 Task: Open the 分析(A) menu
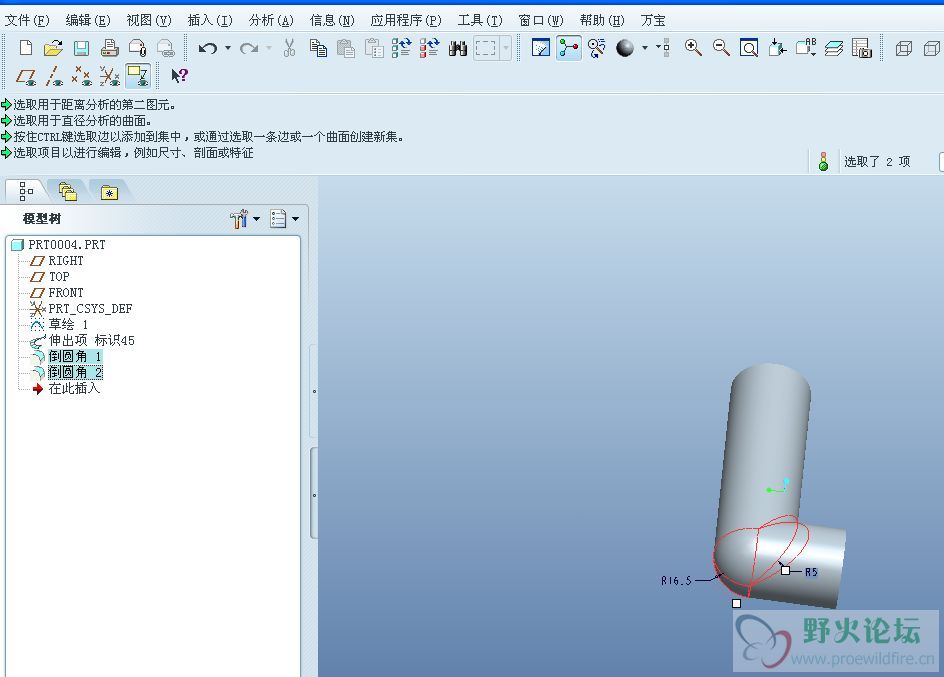point(271,20)
